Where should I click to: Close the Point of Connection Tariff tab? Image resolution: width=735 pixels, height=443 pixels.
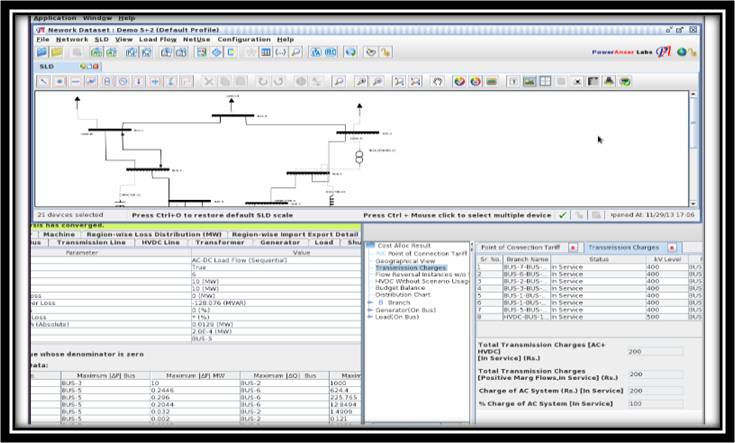pos(573,246)
